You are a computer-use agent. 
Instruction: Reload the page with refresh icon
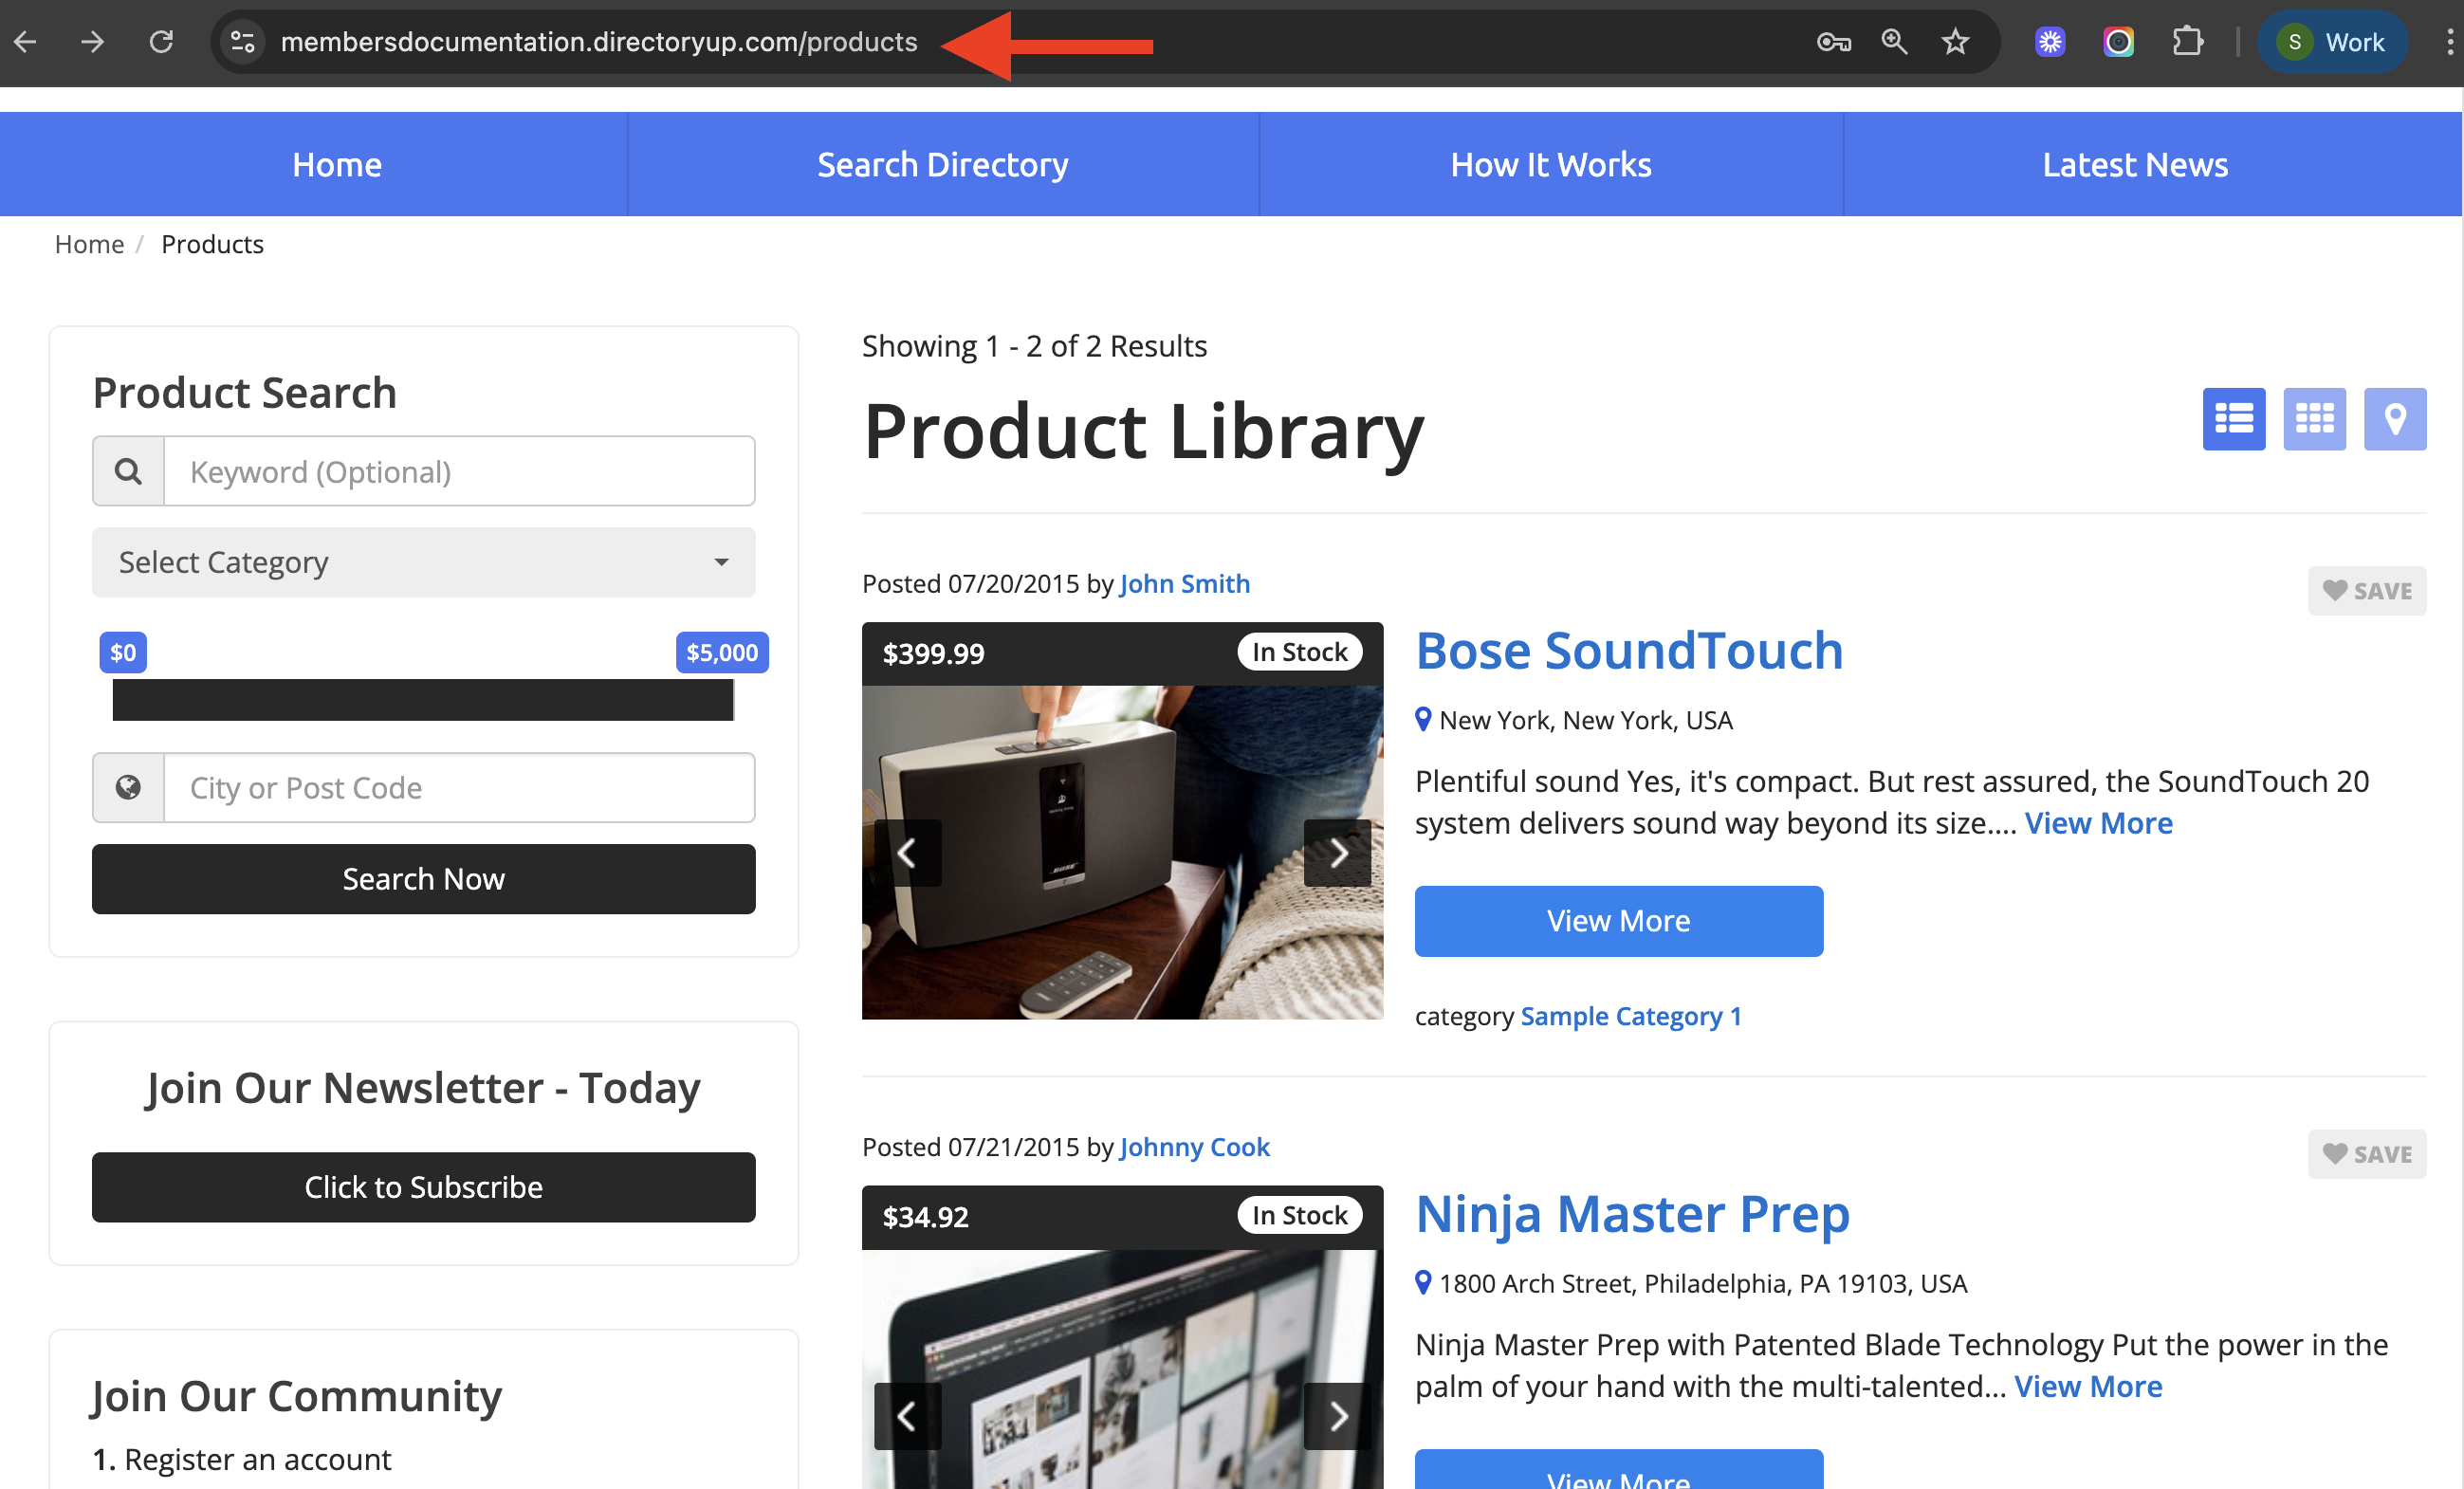click(x=161, y=42)
